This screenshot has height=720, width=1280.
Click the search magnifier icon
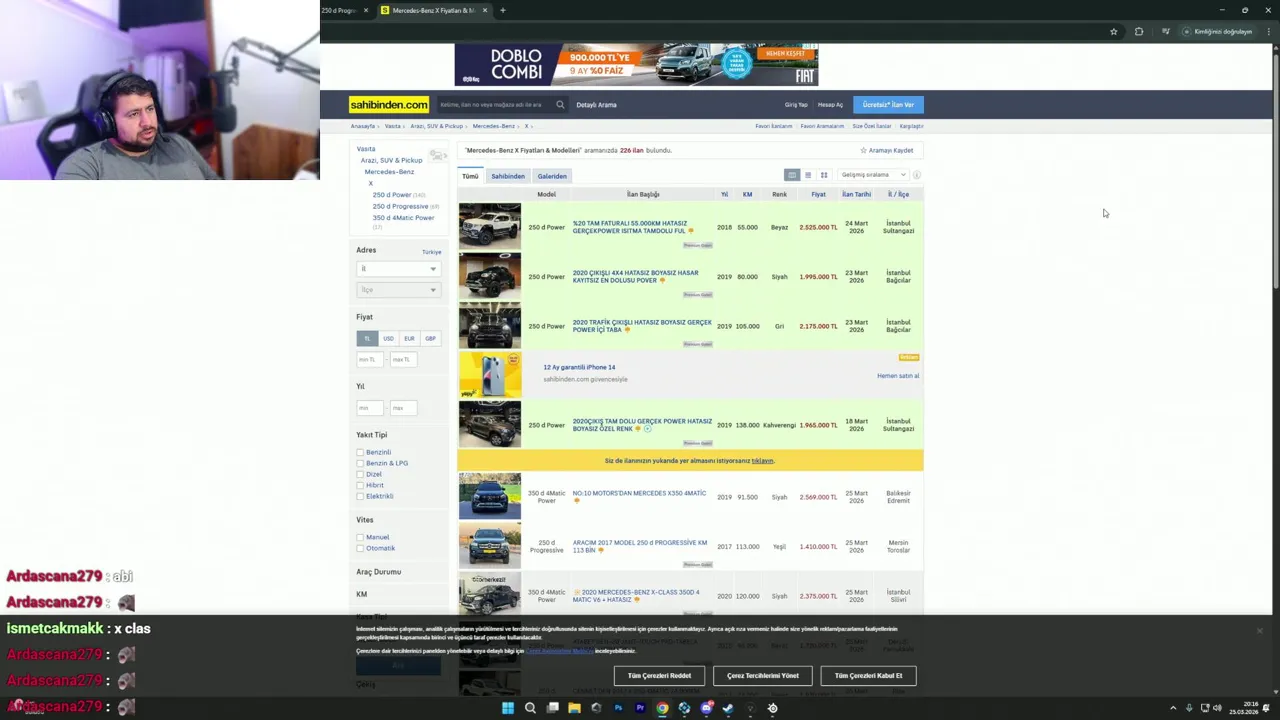pyautogui.click(x=560, y=104)
